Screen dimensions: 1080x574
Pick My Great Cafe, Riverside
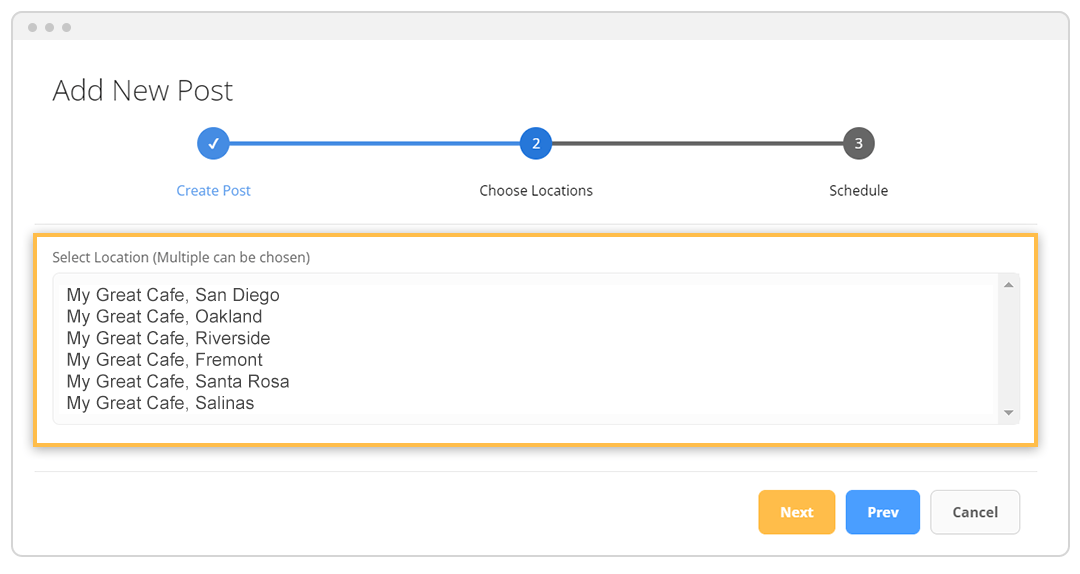[x=168, y=338]
